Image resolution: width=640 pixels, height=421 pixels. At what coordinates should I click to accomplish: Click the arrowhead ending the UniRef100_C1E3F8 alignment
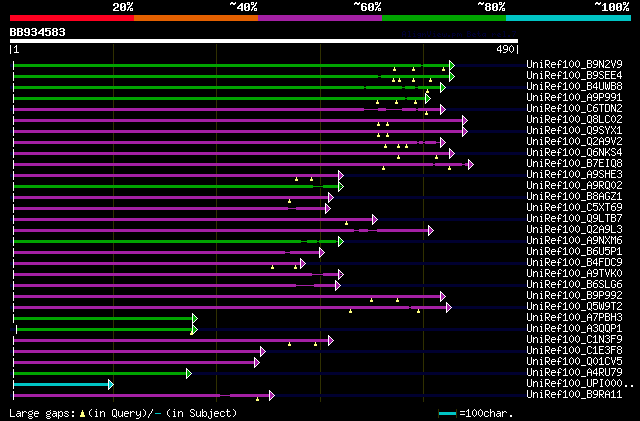point(263,352)
